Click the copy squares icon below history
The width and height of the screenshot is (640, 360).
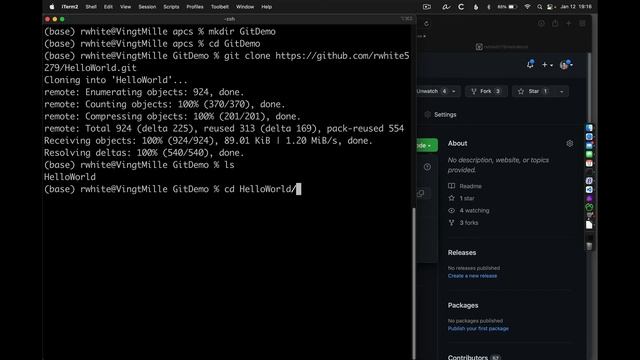pyautogui.click(x=421, y=193)
